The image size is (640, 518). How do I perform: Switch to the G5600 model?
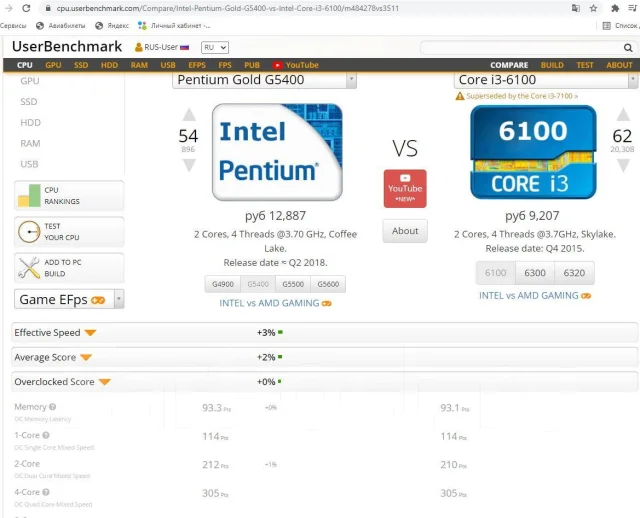328,284
